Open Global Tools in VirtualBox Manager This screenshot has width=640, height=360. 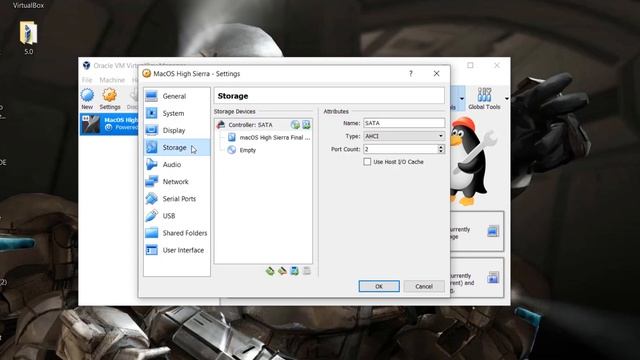point(484,99)
